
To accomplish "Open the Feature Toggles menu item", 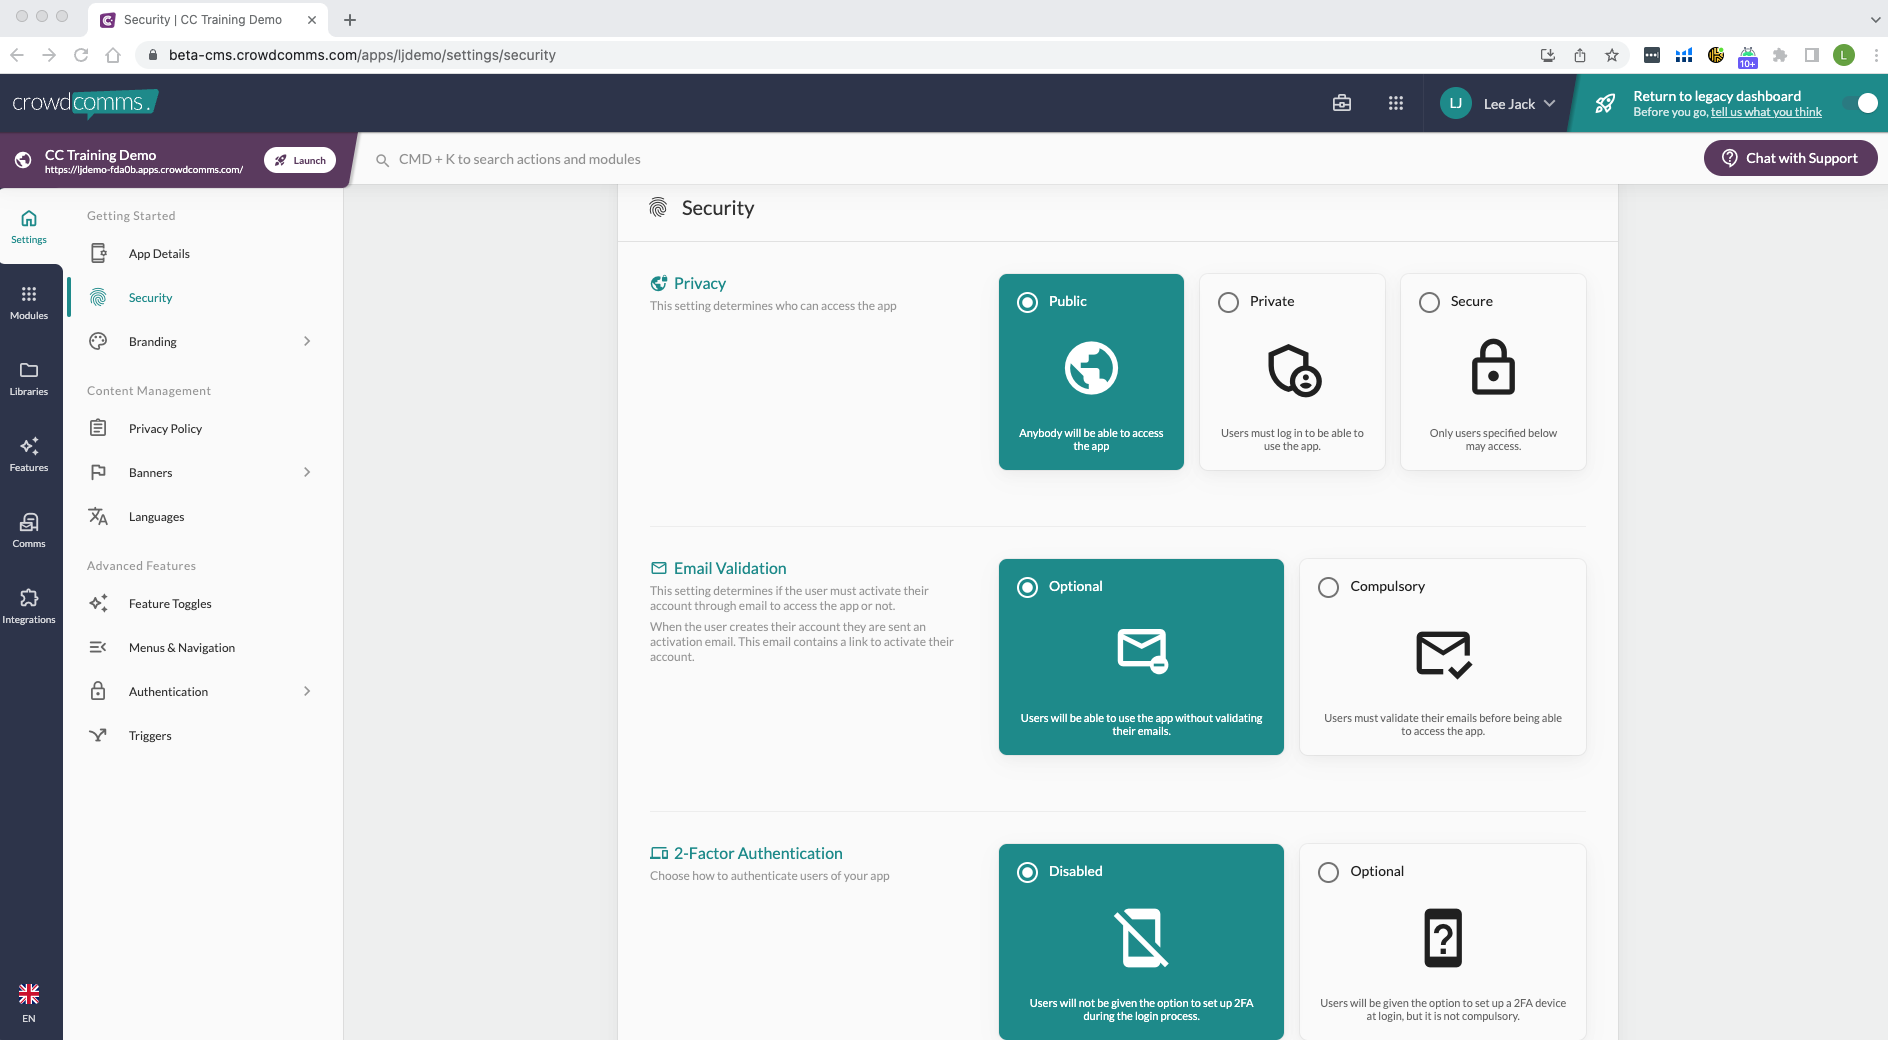I will pyautogui.click(x=170, y=604).
